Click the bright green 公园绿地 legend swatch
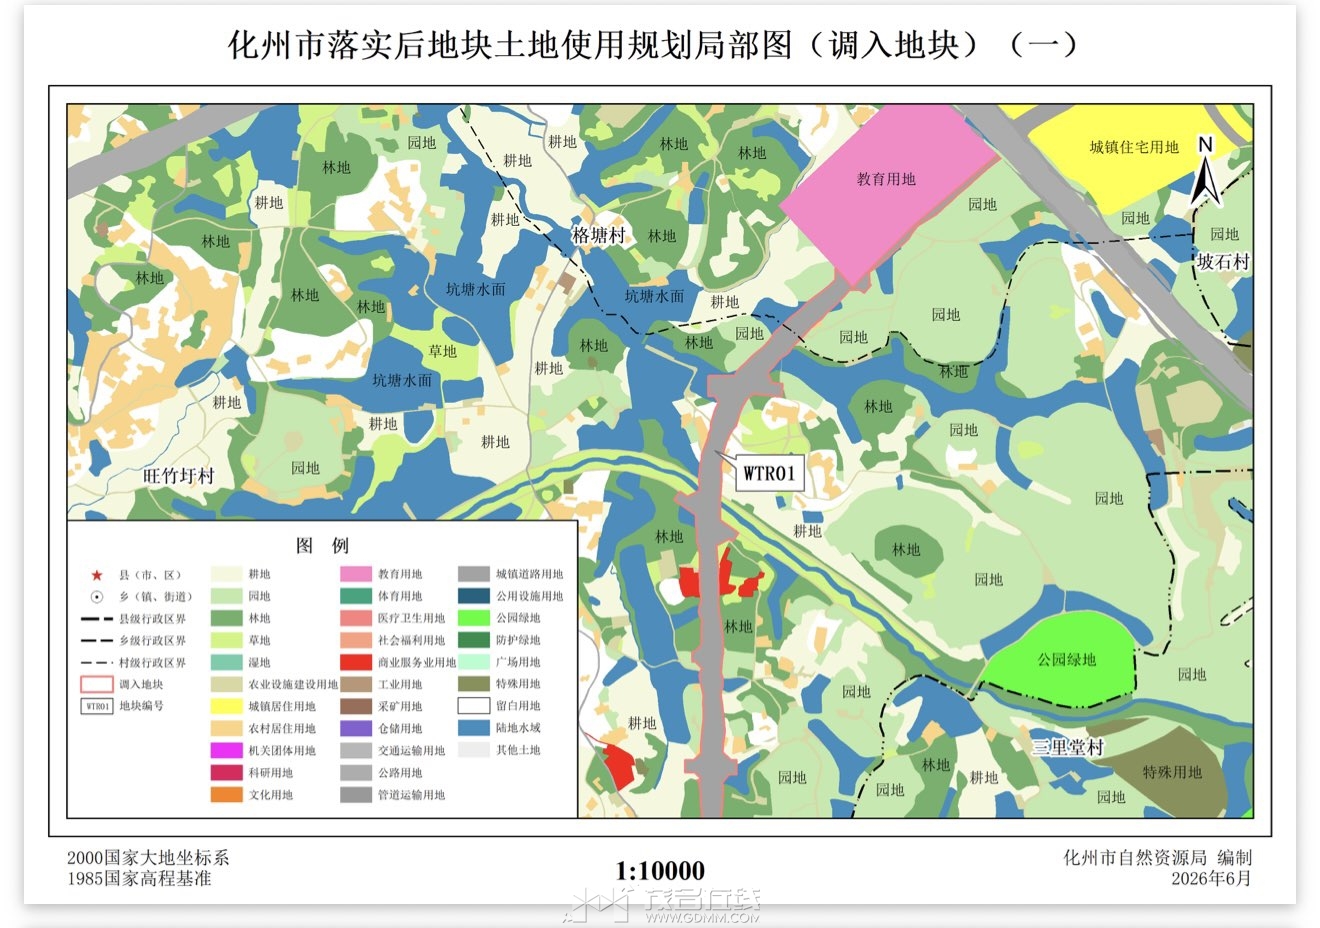 point(474,618)
